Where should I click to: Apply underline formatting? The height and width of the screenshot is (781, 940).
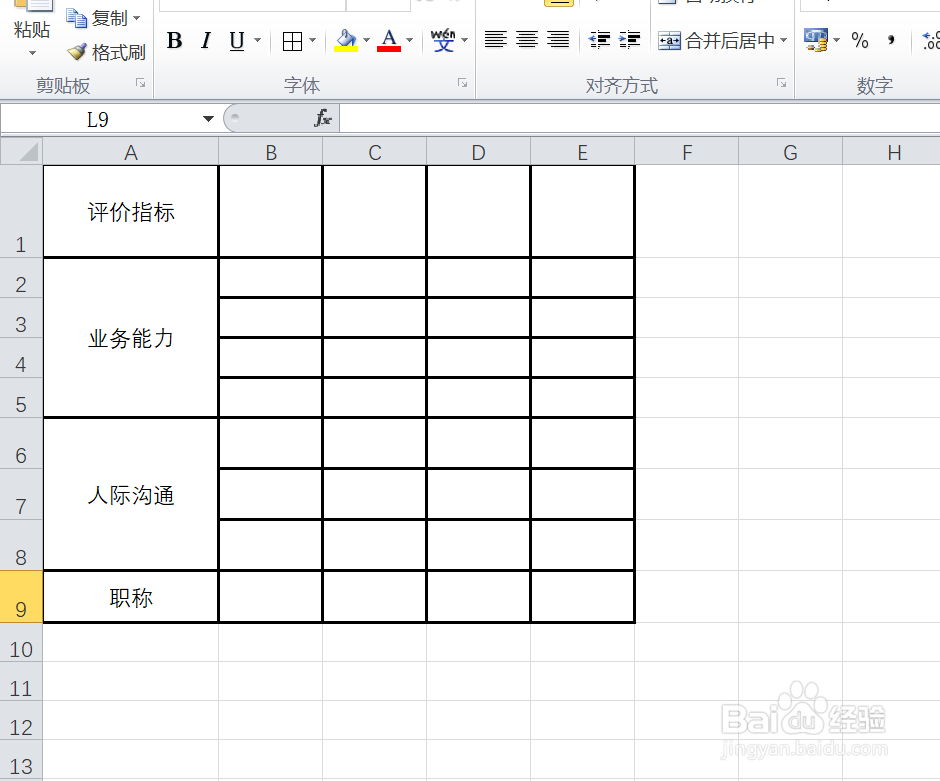point(237,41)
